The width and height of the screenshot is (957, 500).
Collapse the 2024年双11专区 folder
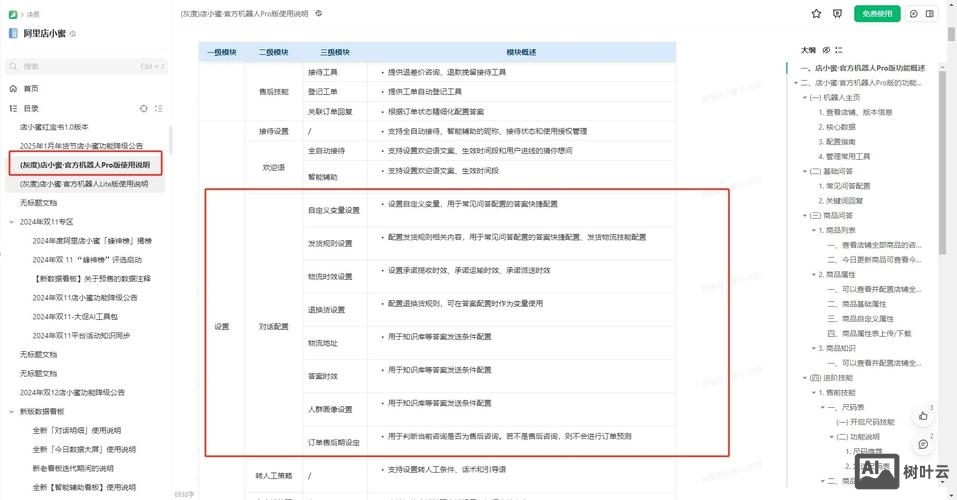[12, 222]
